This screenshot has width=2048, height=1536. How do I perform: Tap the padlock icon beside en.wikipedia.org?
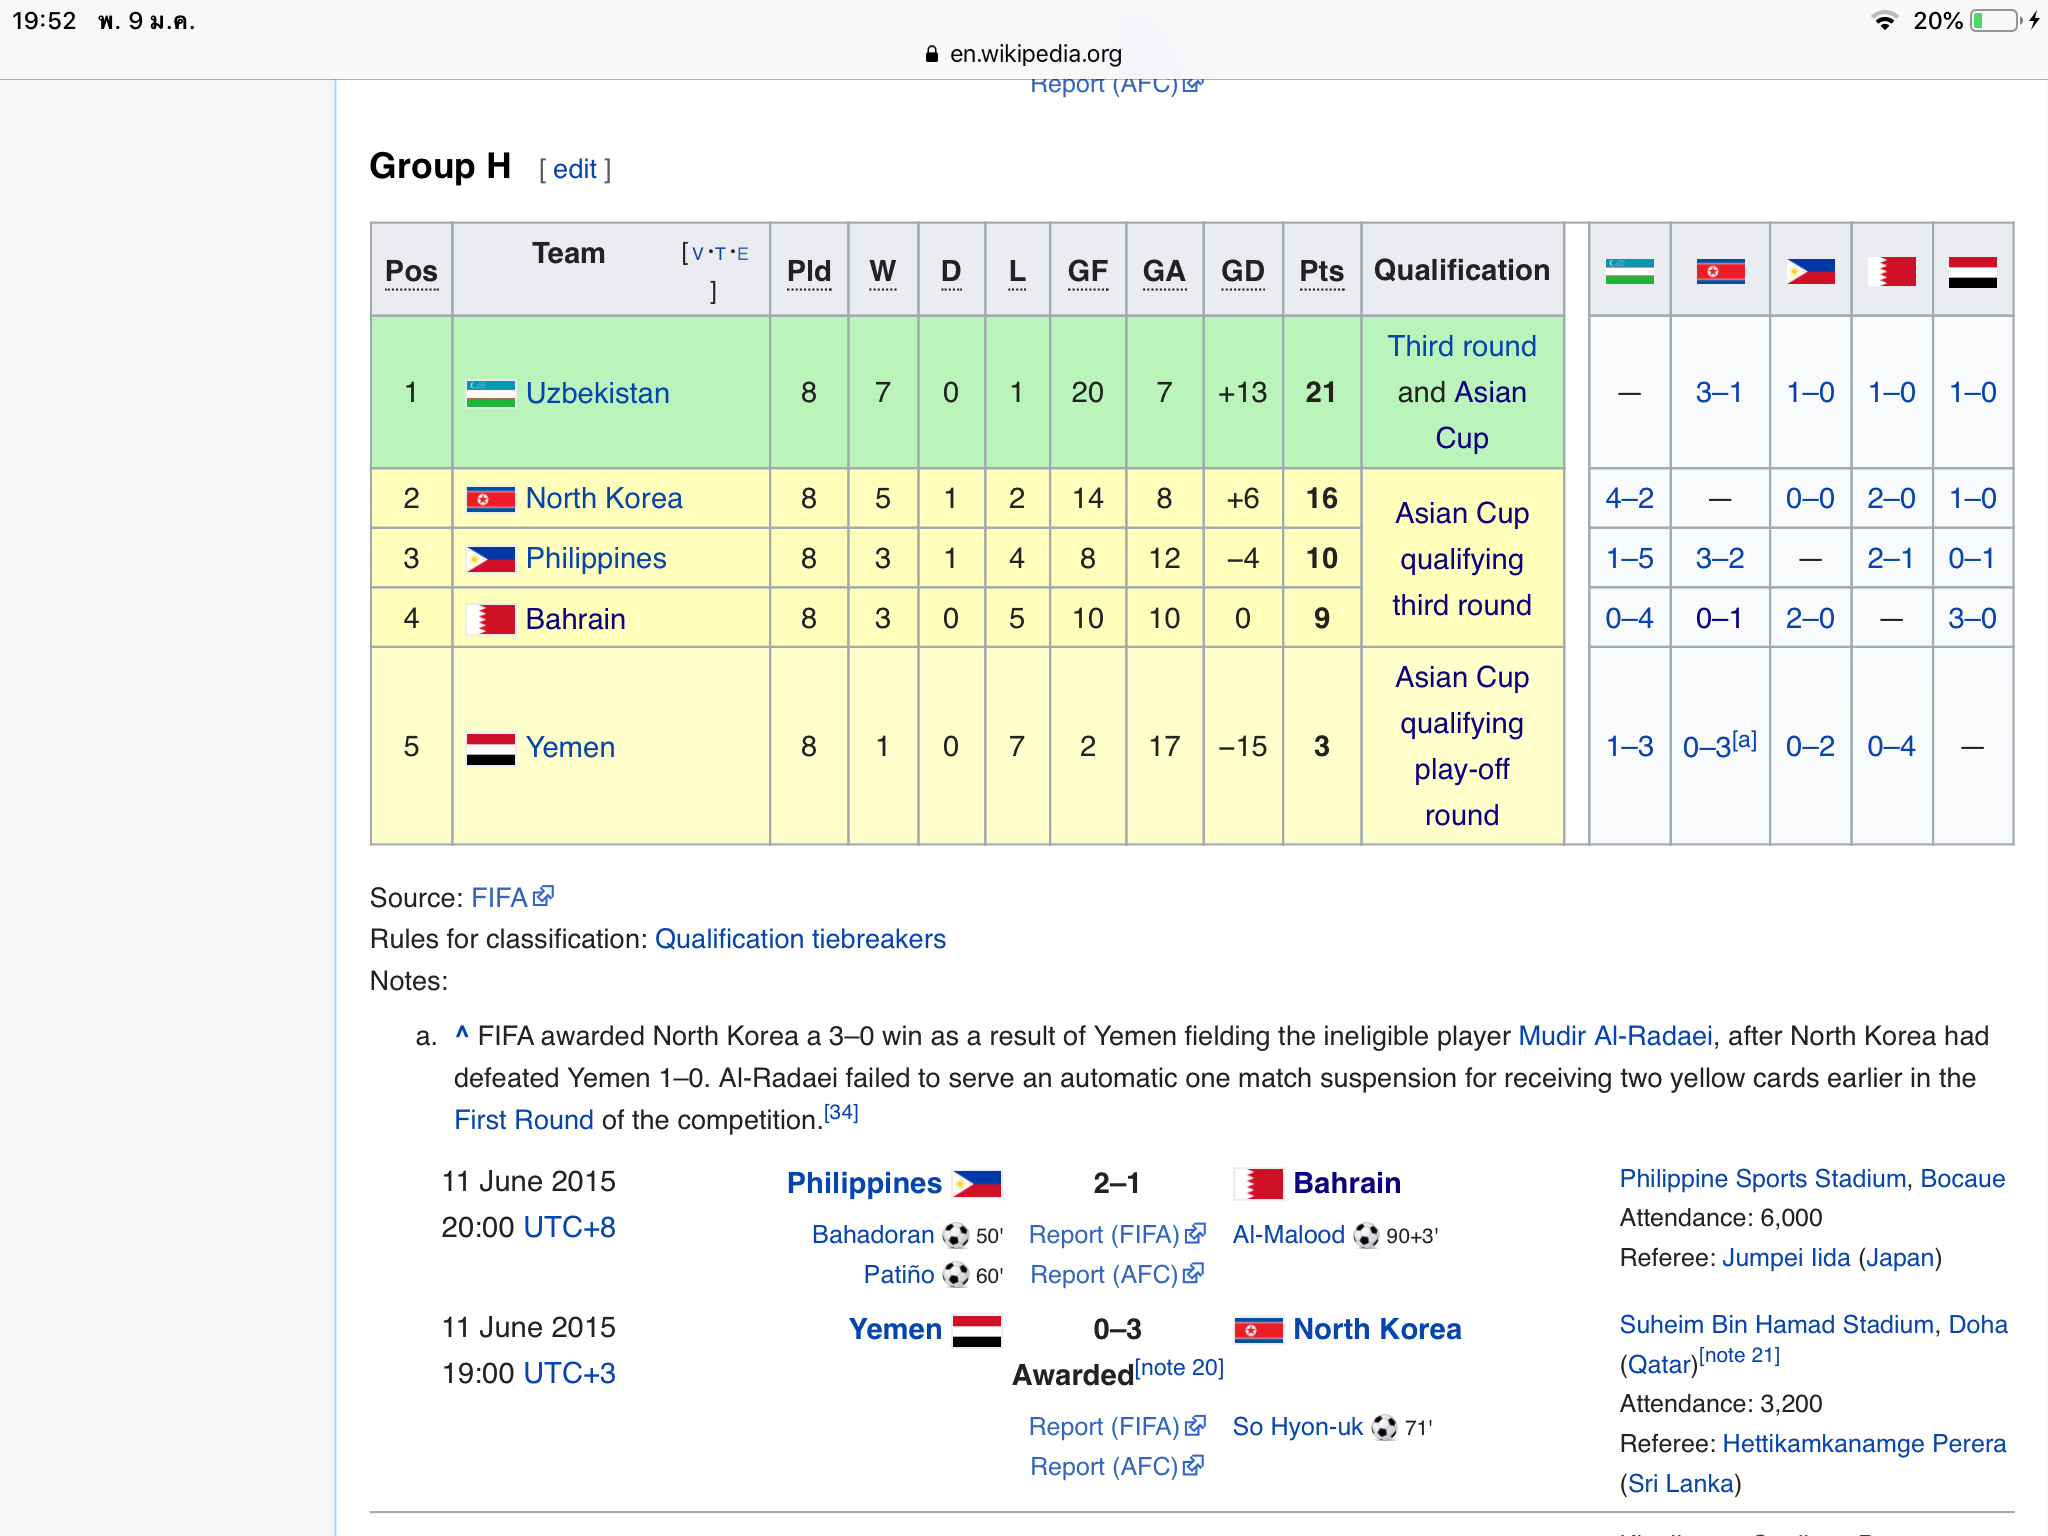932,54
